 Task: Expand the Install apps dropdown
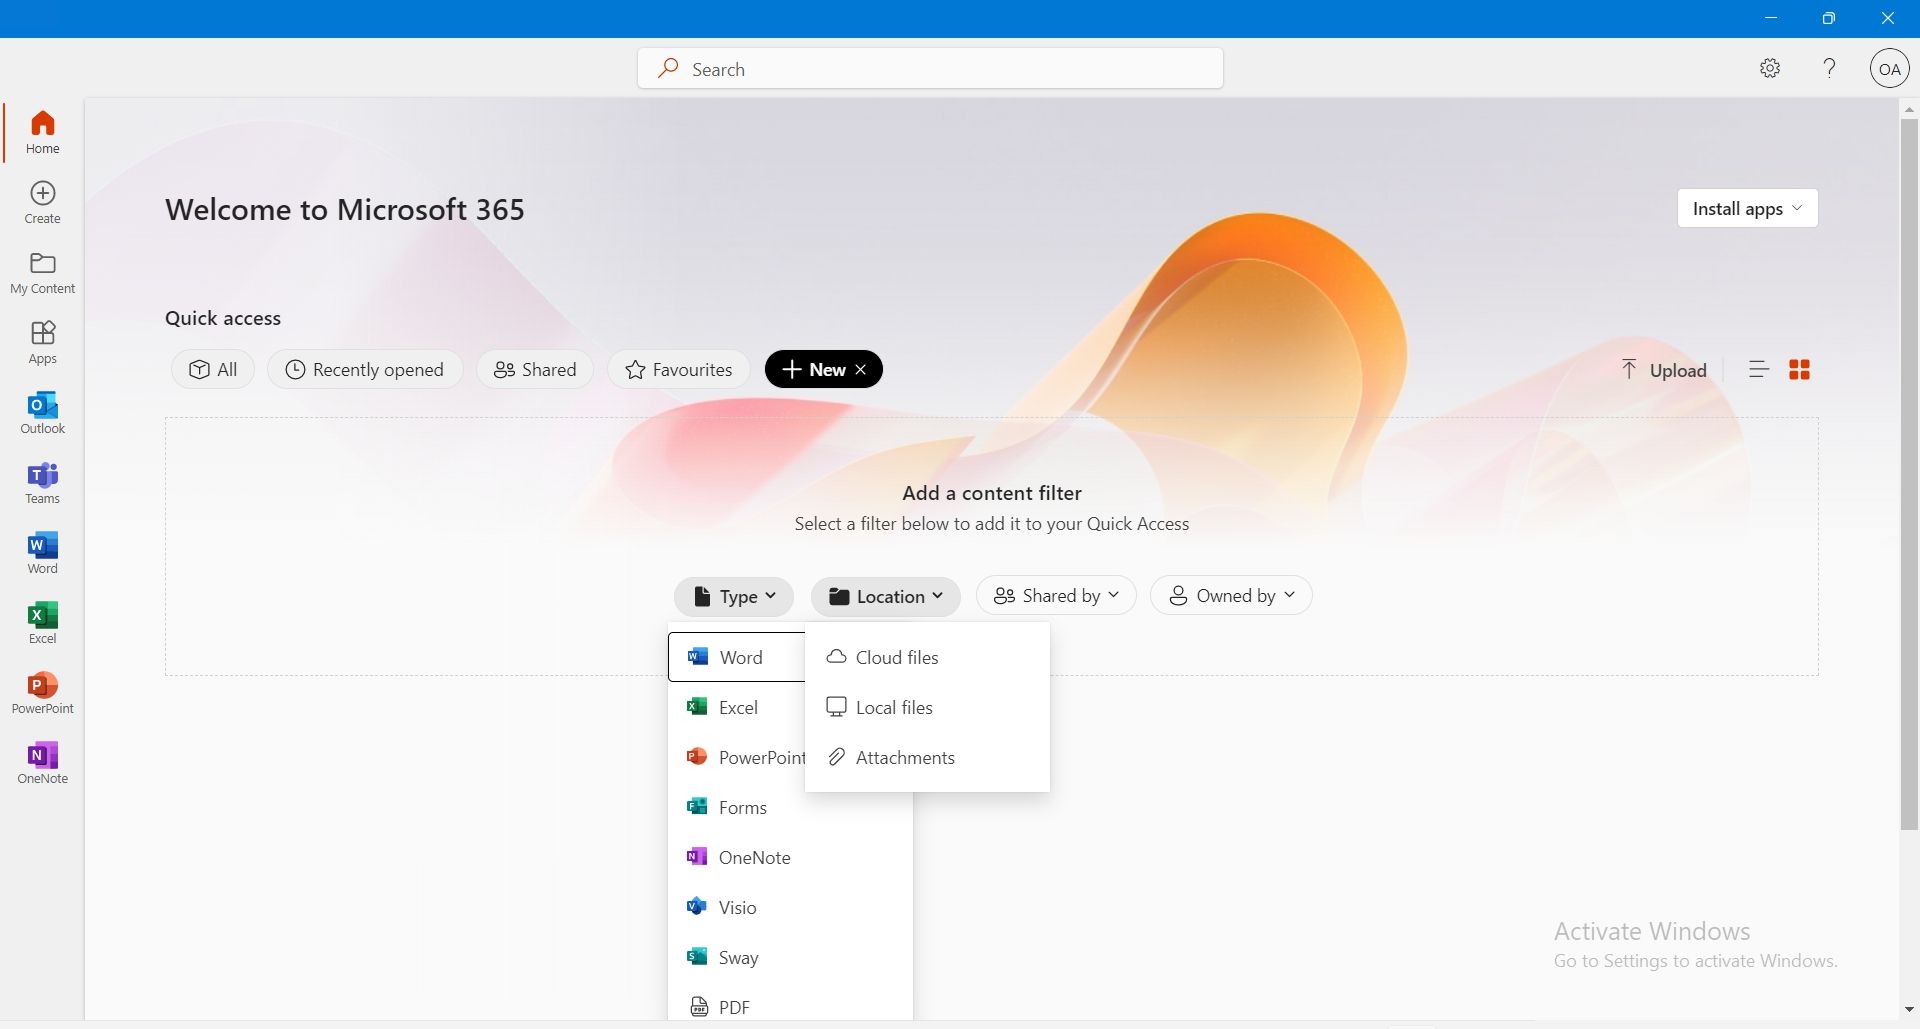point(1747,208)
